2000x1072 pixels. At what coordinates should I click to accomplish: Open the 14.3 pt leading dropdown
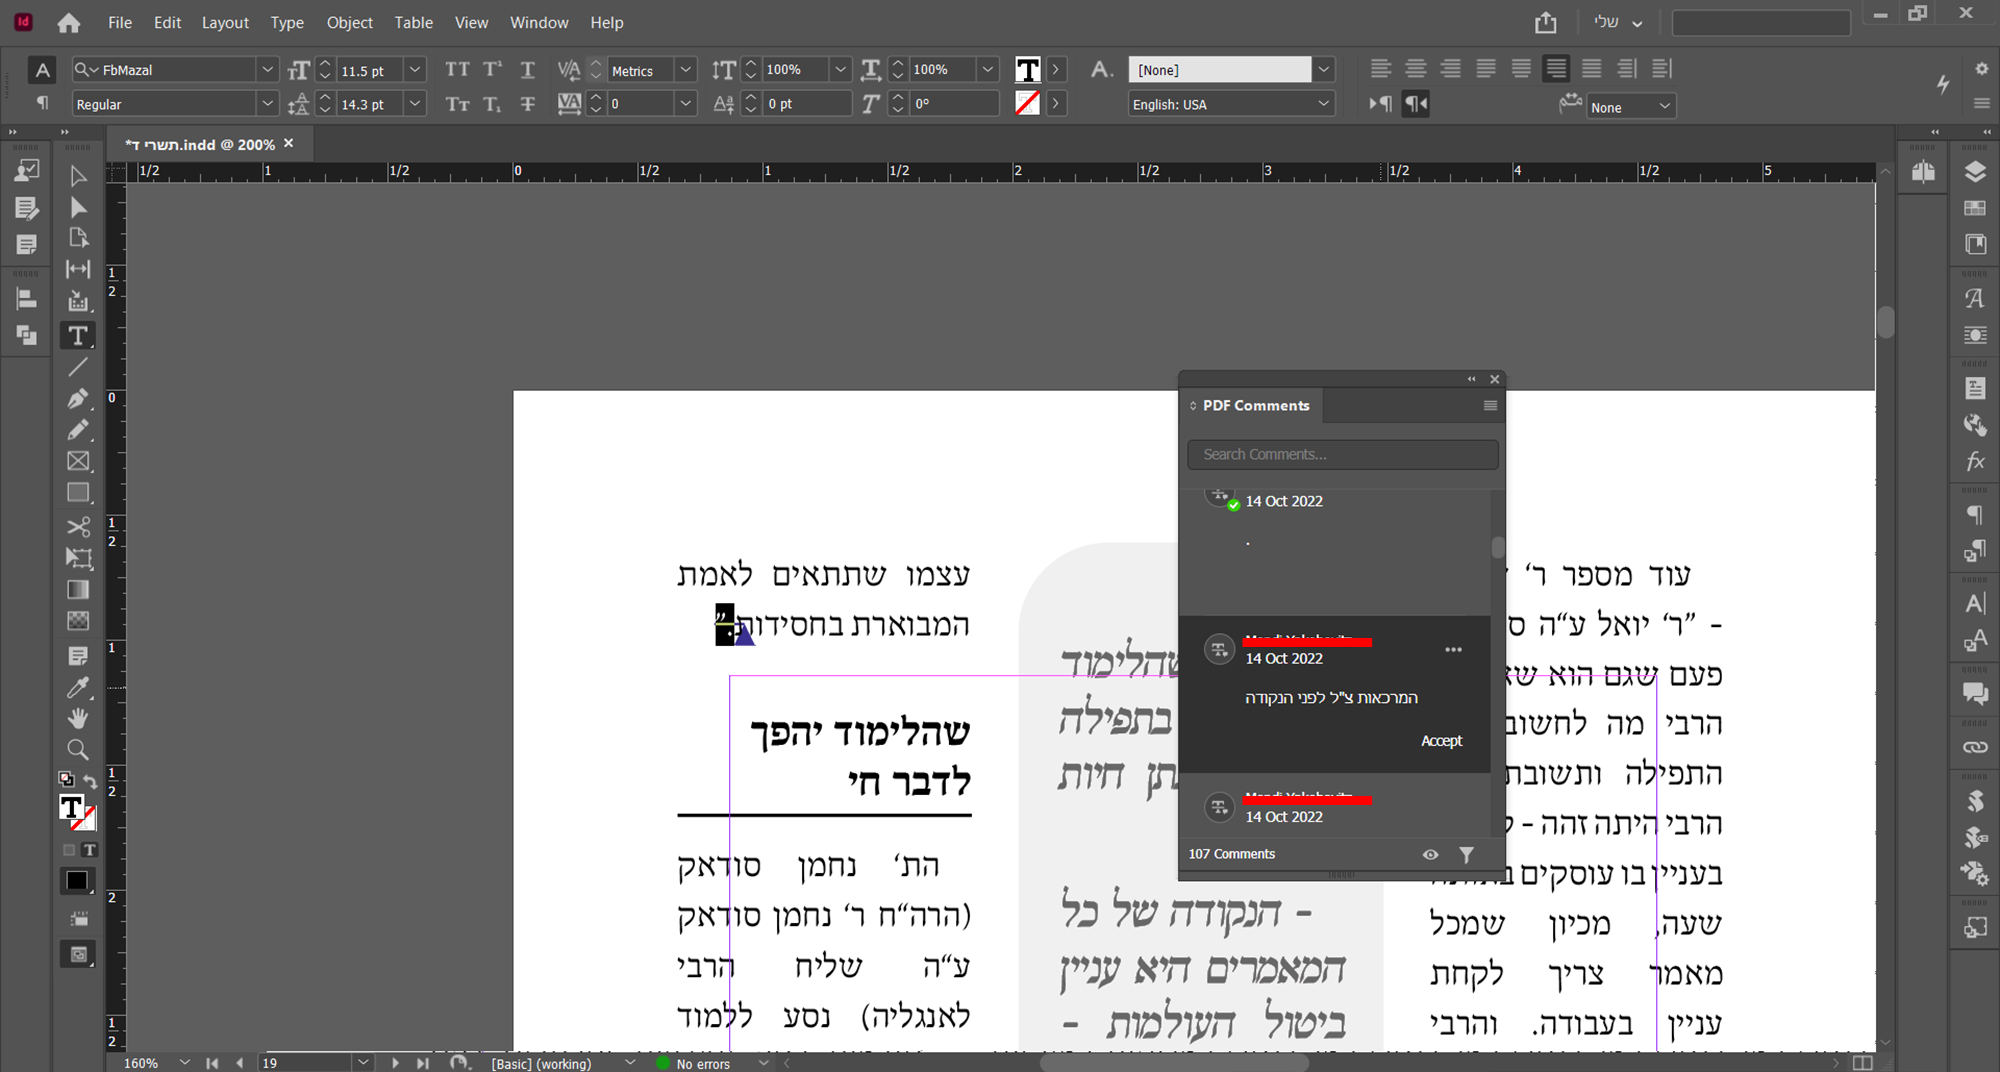tap(415, 104)
